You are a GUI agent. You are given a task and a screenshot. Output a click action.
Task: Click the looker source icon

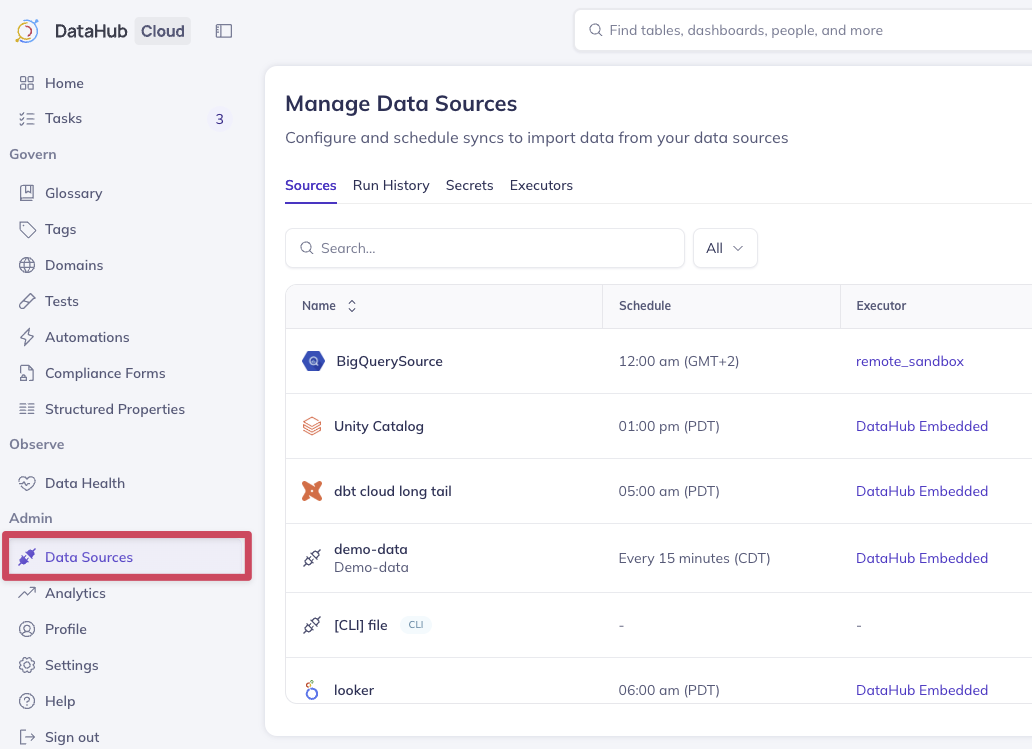[x=312, y=690]
